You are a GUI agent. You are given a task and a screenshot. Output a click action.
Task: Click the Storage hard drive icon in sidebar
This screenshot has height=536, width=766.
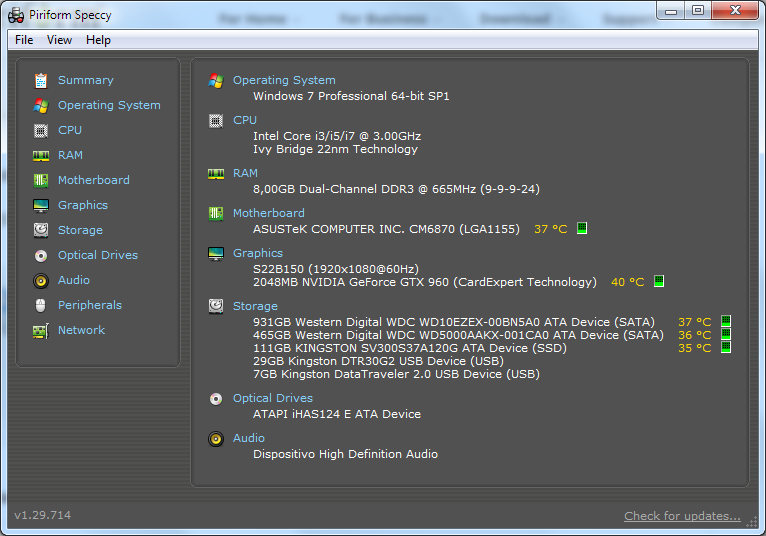(41, 230)
